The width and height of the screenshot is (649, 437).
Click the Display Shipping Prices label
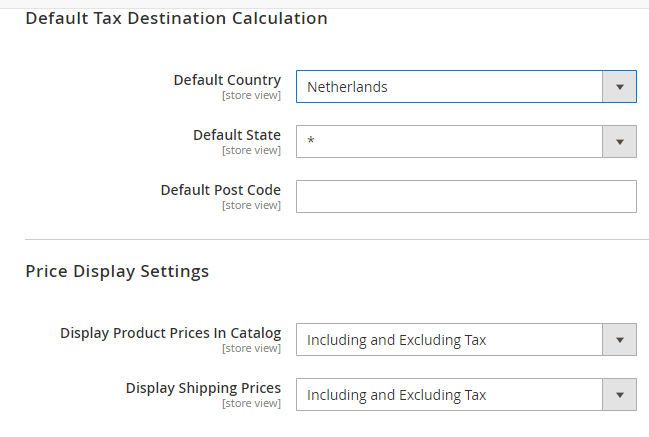click(203, 388)
